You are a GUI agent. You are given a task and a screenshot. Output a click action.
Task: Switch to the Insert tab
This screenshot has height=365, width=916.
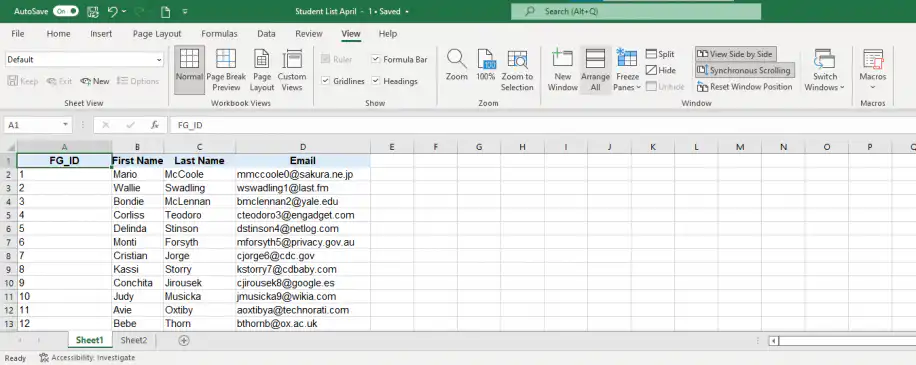coord(101,34)
